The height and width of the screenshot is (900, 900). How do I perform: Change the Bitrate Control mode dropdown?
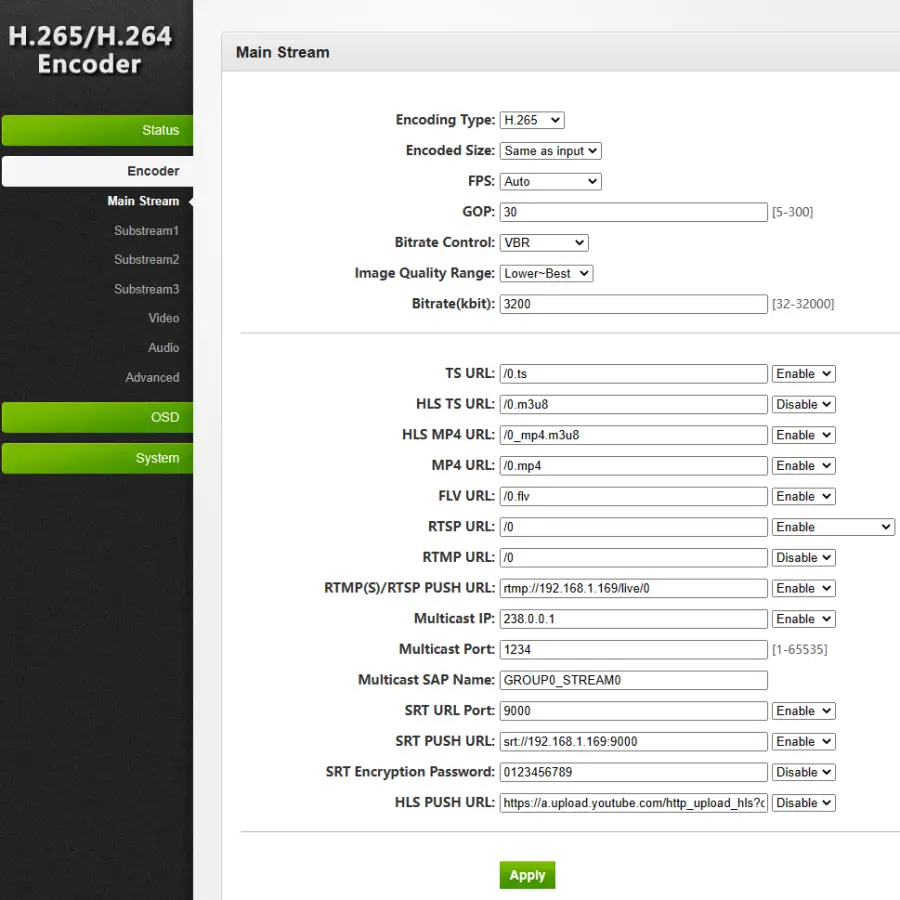(544, 243)
